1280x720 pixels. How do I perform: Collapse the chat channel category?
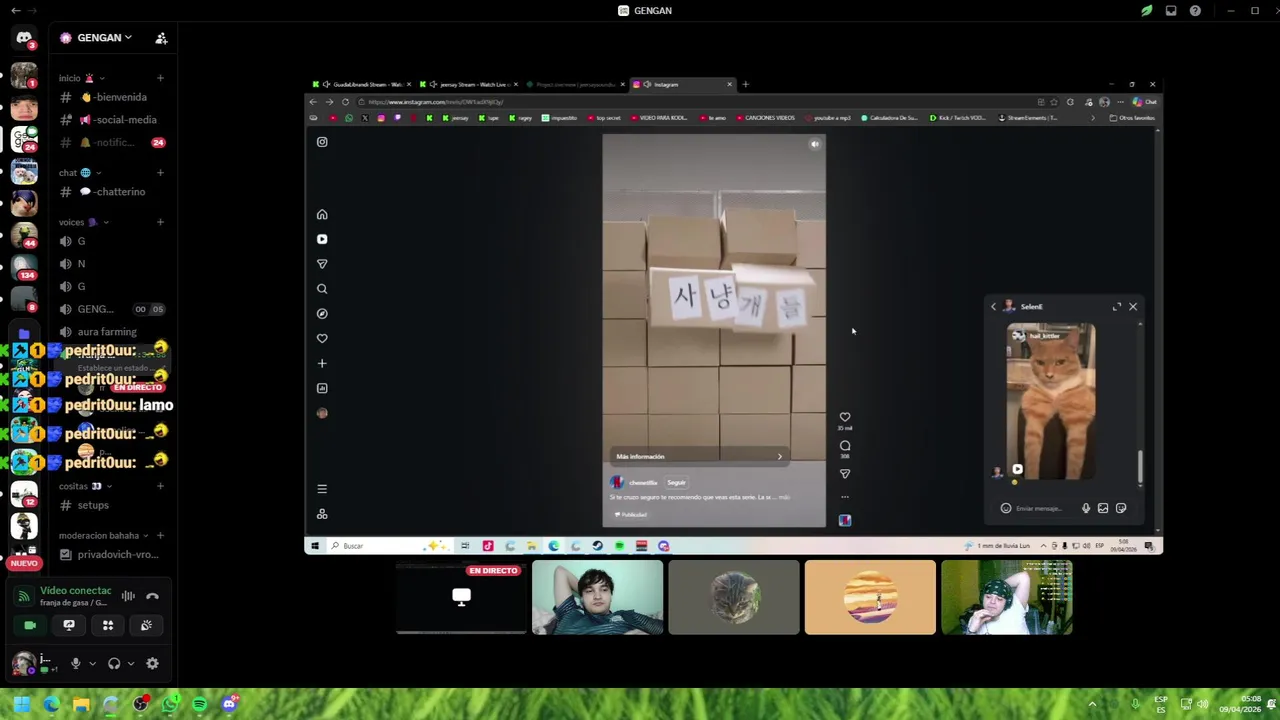pyautogui.click(x=79, y=173)
